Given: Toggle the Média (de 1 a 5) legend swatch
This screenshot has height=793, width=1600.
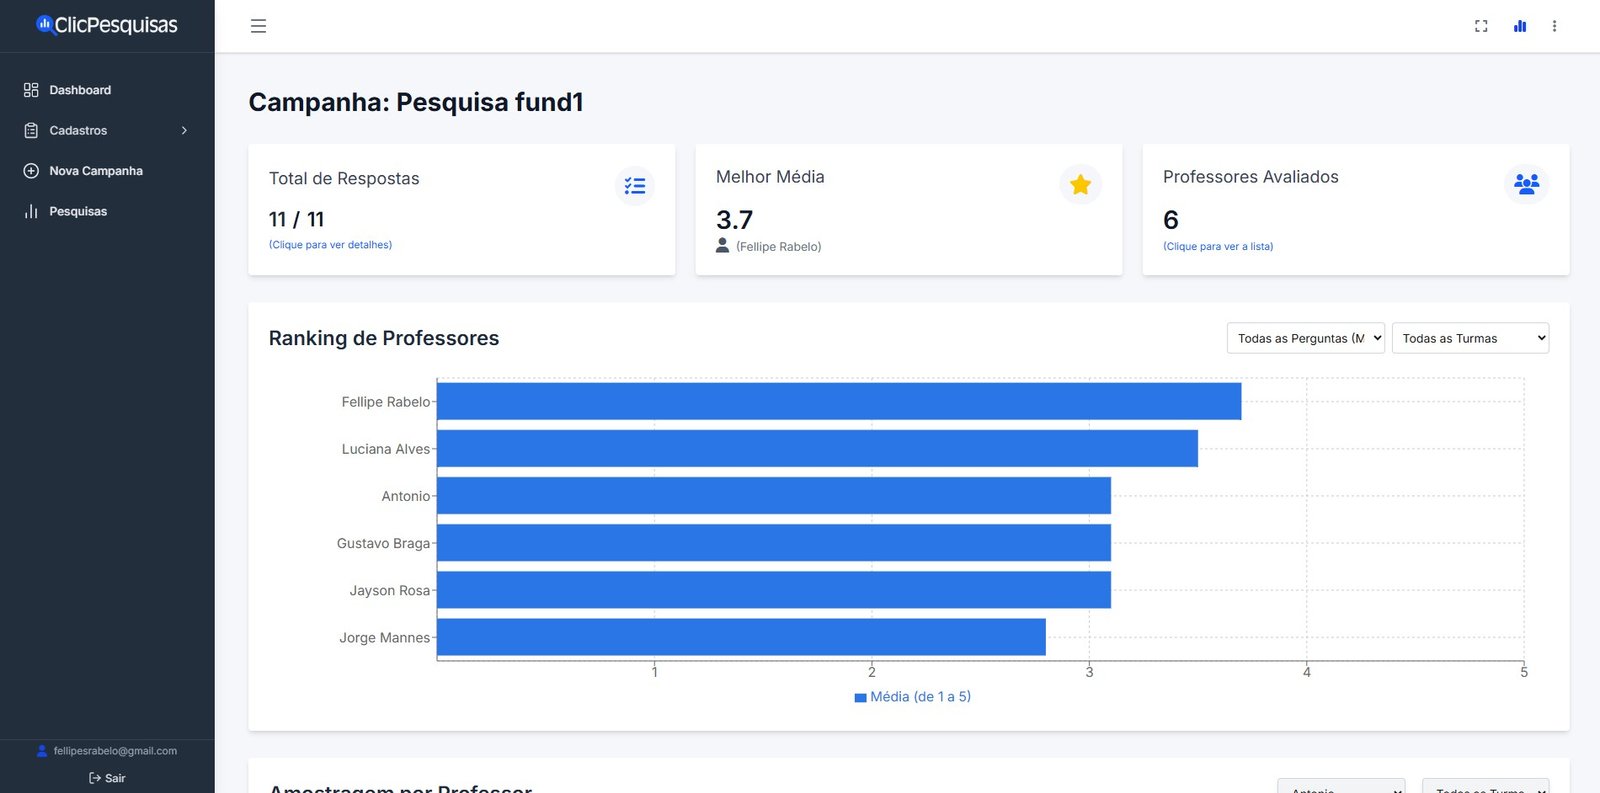Looking at the screenshot, I should click(x=860, y=698).
